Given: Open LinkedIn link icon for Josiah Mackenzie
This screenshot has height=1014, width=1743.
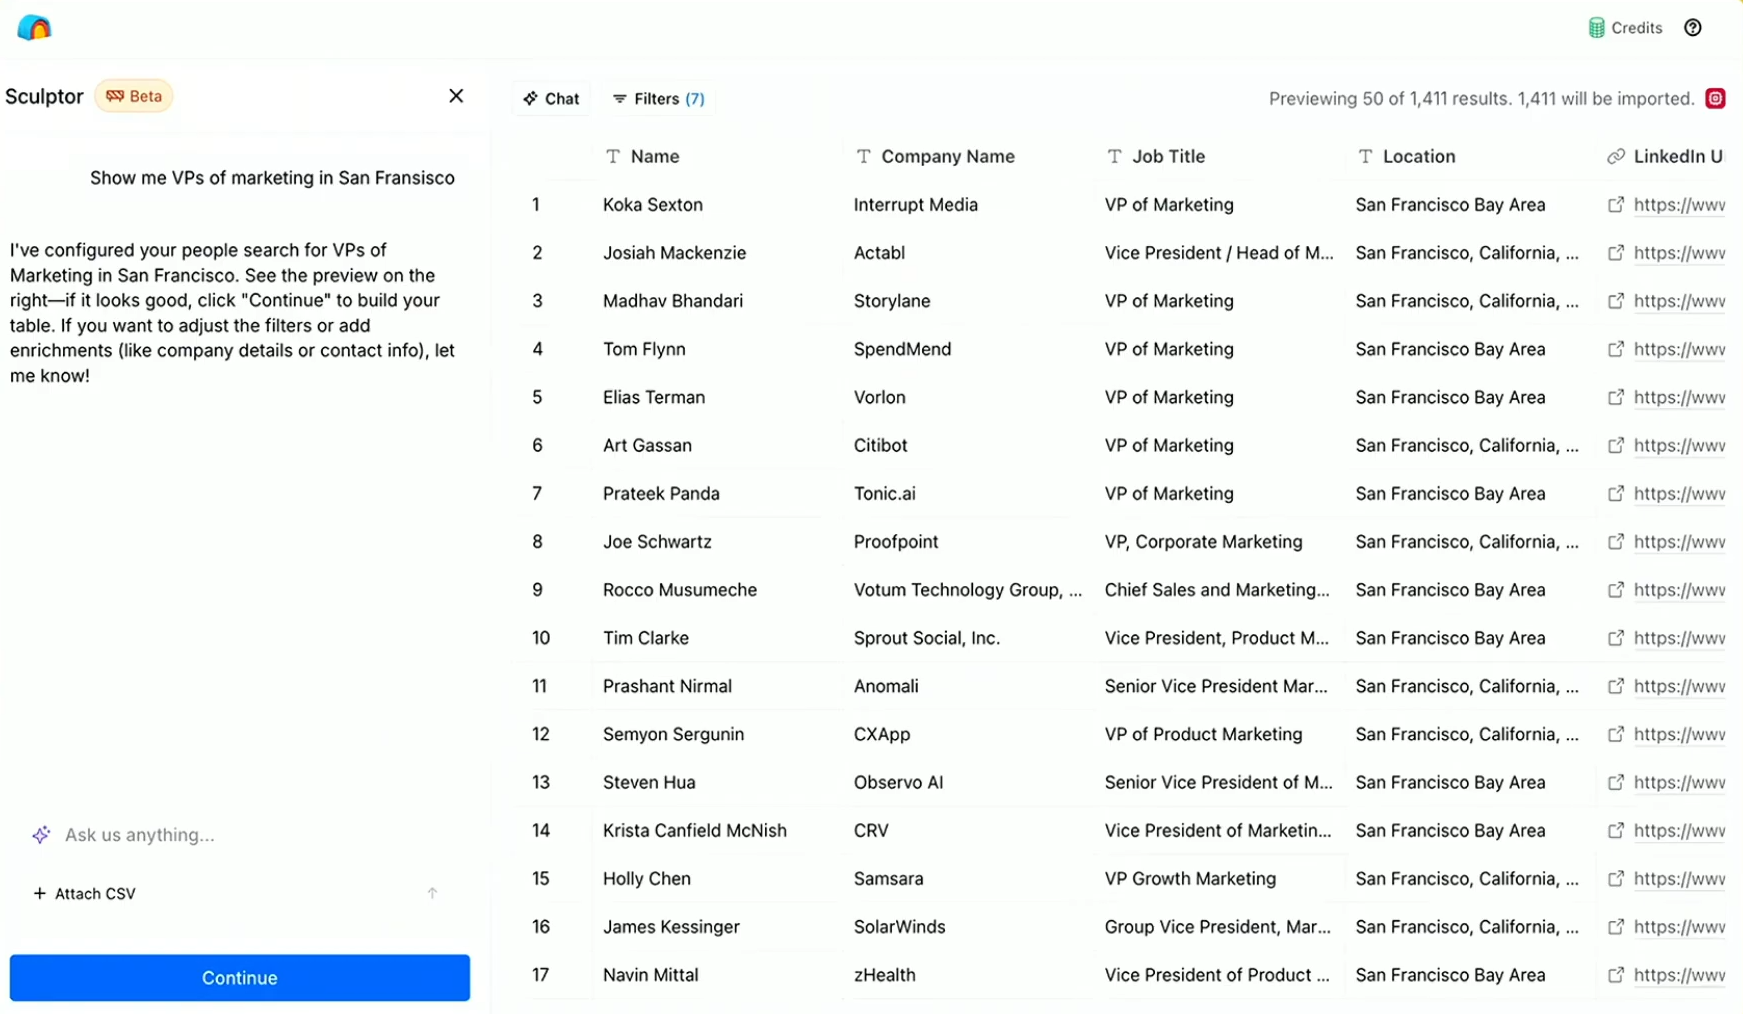Looking at the screenshot, I should [x=1615, y=253].
